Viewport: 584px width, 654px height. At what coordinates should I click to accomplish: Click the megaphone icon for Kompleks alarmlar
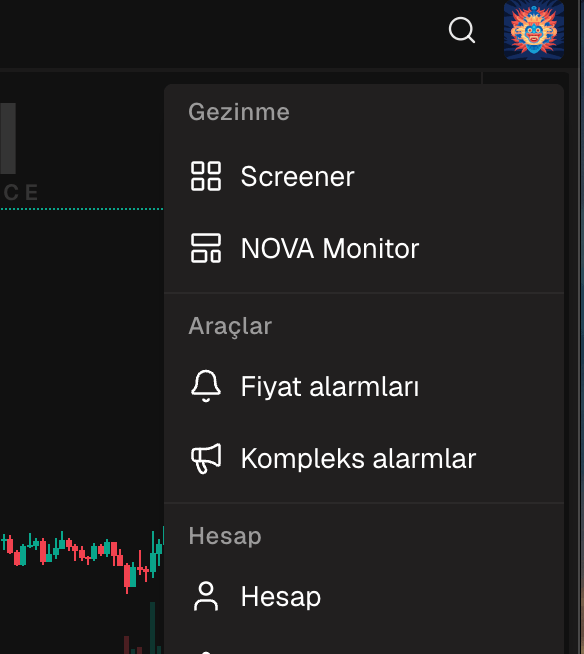(x=206, y=458)
